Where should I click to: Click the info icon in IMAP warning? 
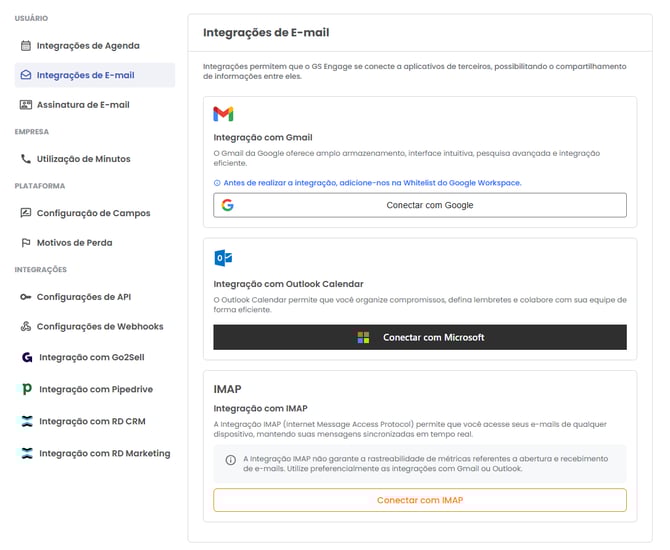point(231,460)
